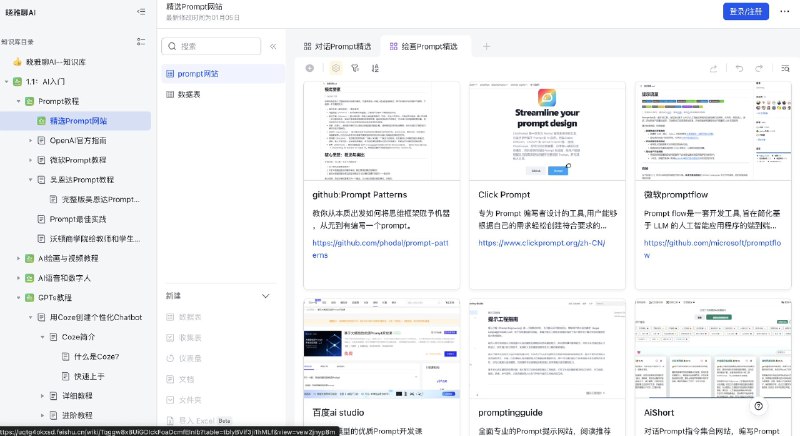Open the github:Prompt Patterns card thumbnail

[381, 132]
